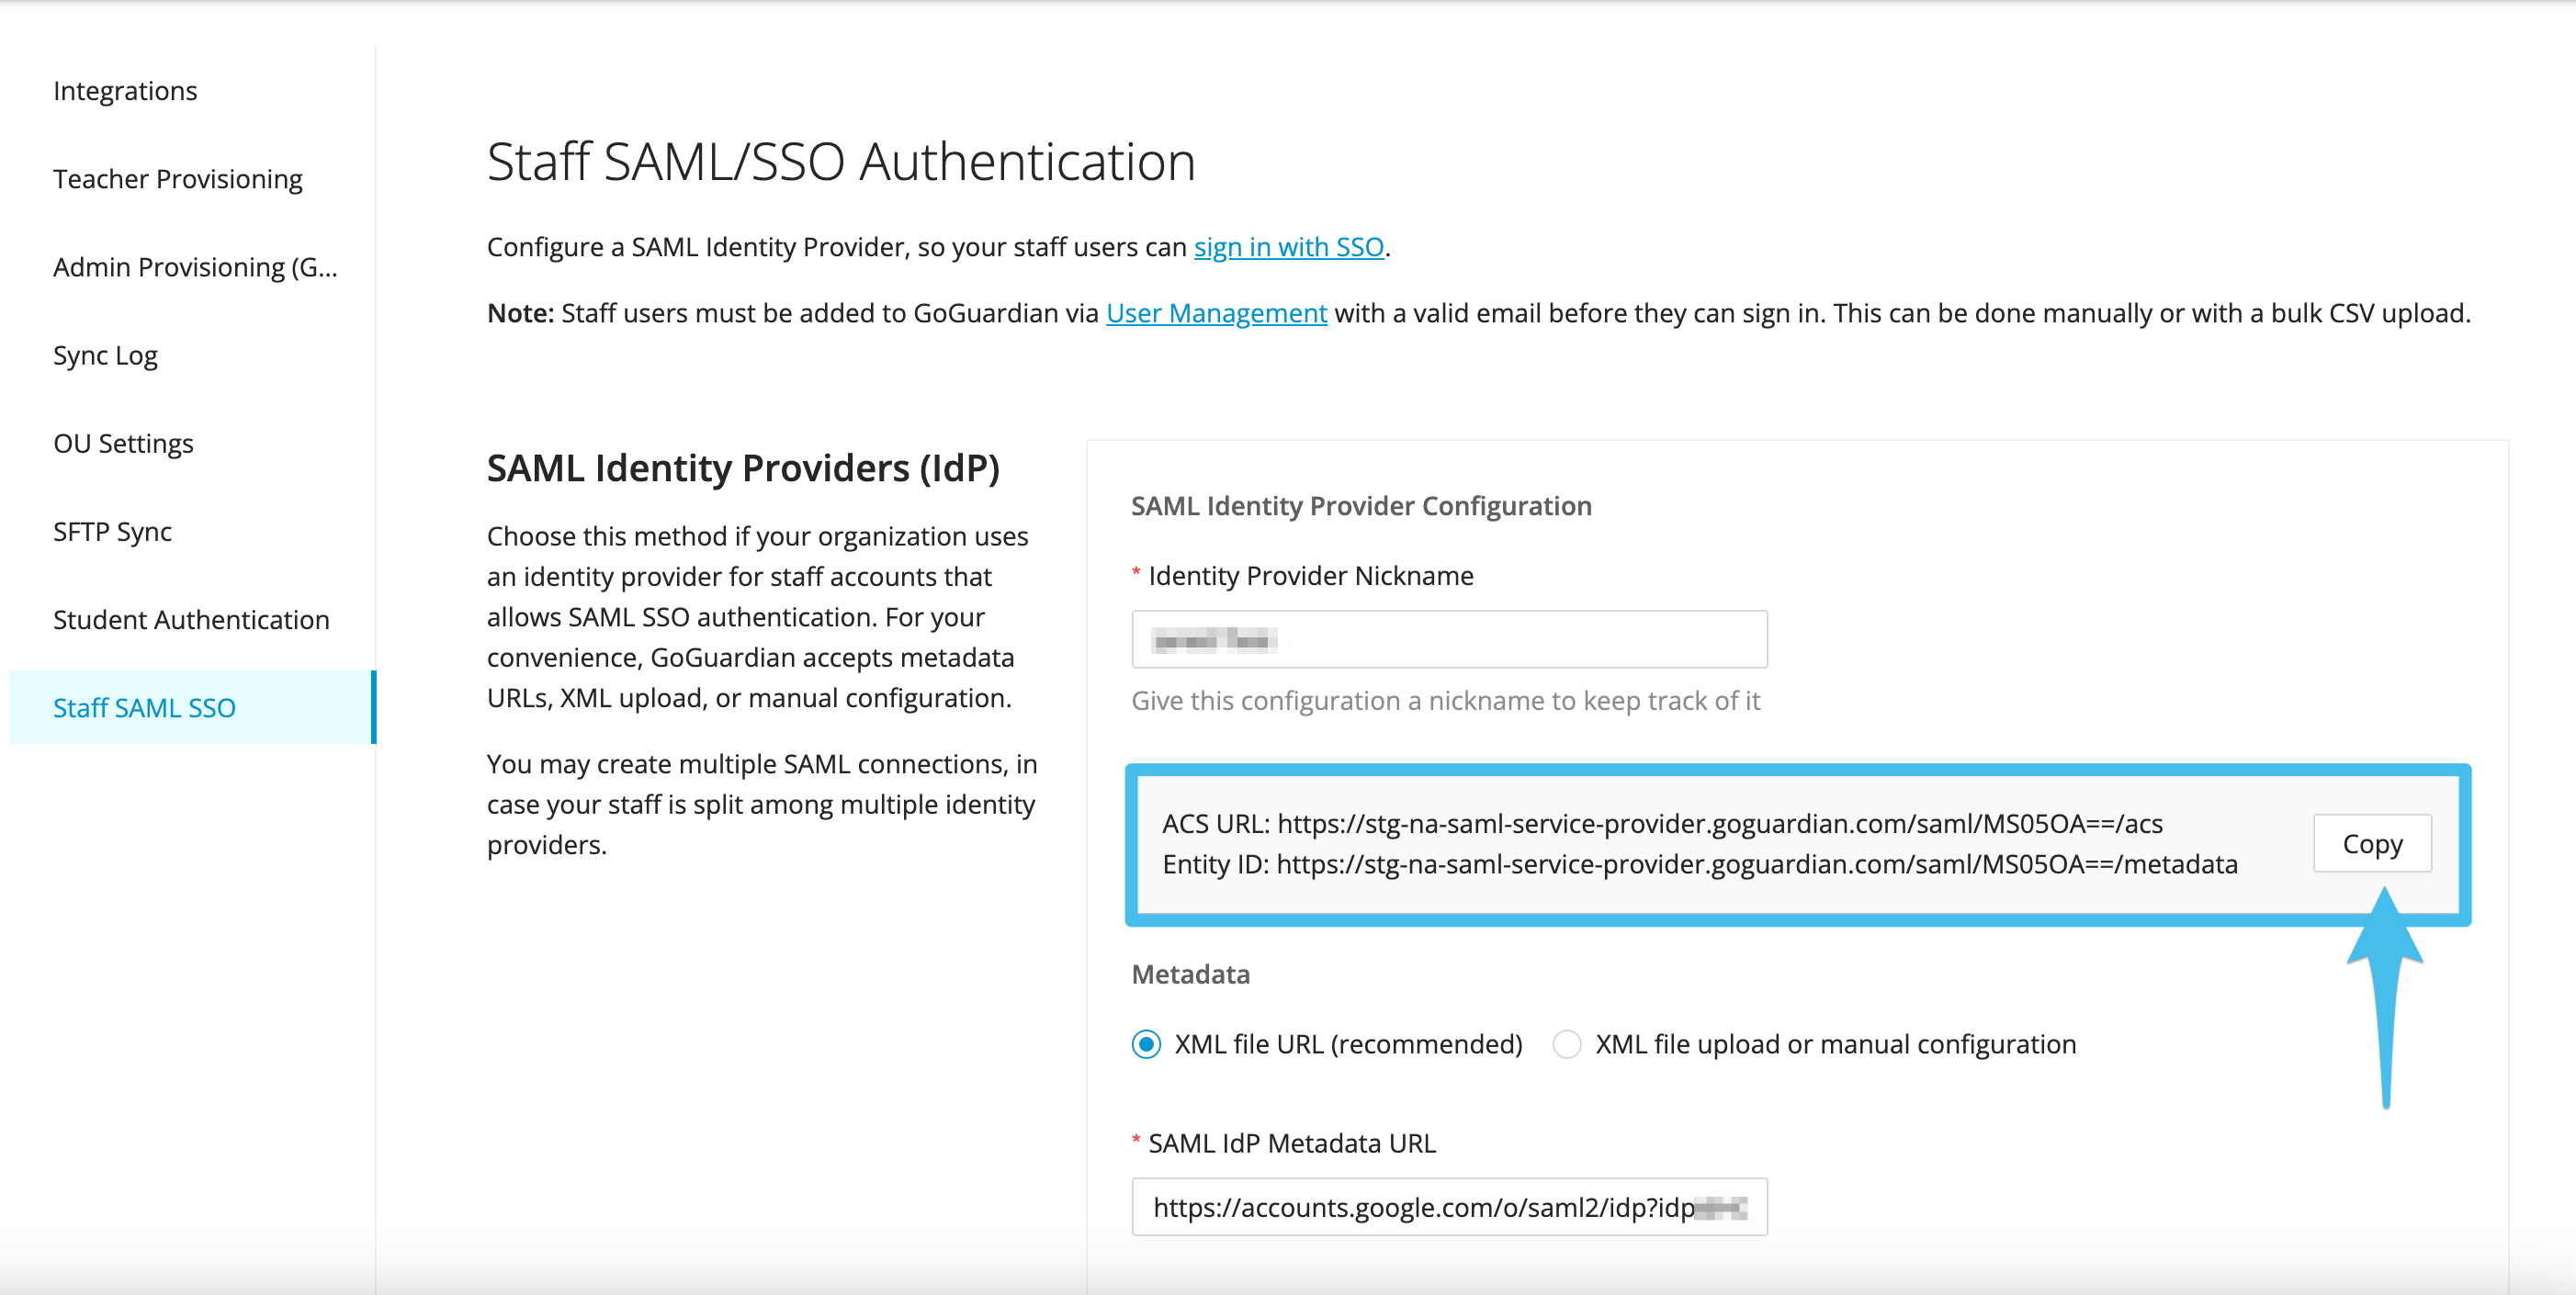Open Admin Provisioning sidebar entry

[x=195, y=267]
